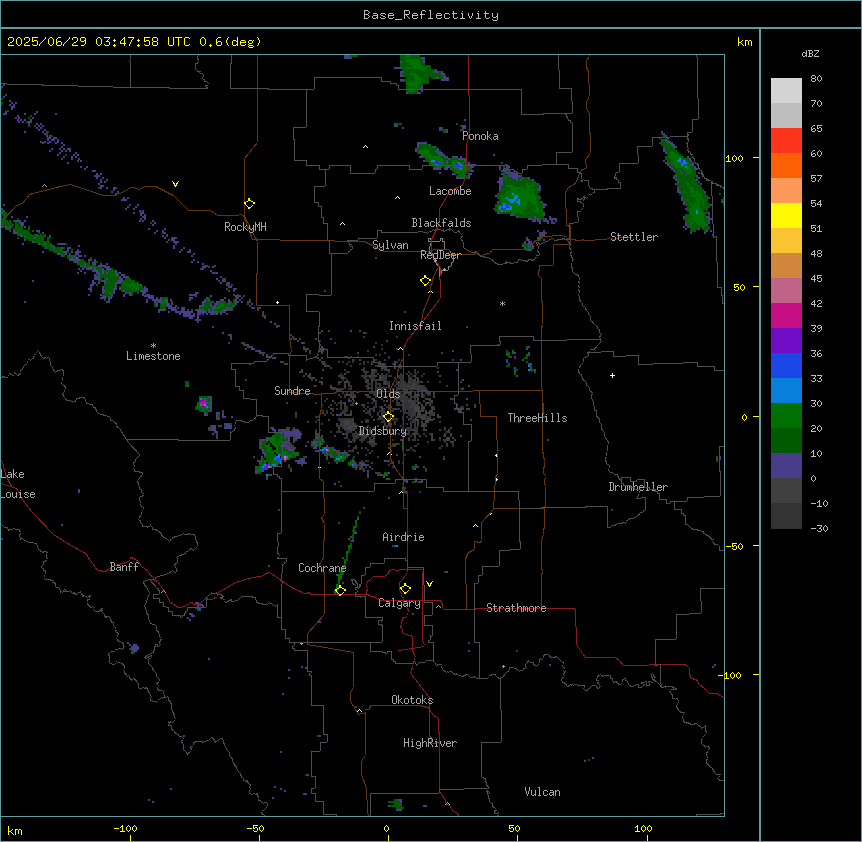Click the Calgary city label
862x842 pixels.
[x=399, y=603]
